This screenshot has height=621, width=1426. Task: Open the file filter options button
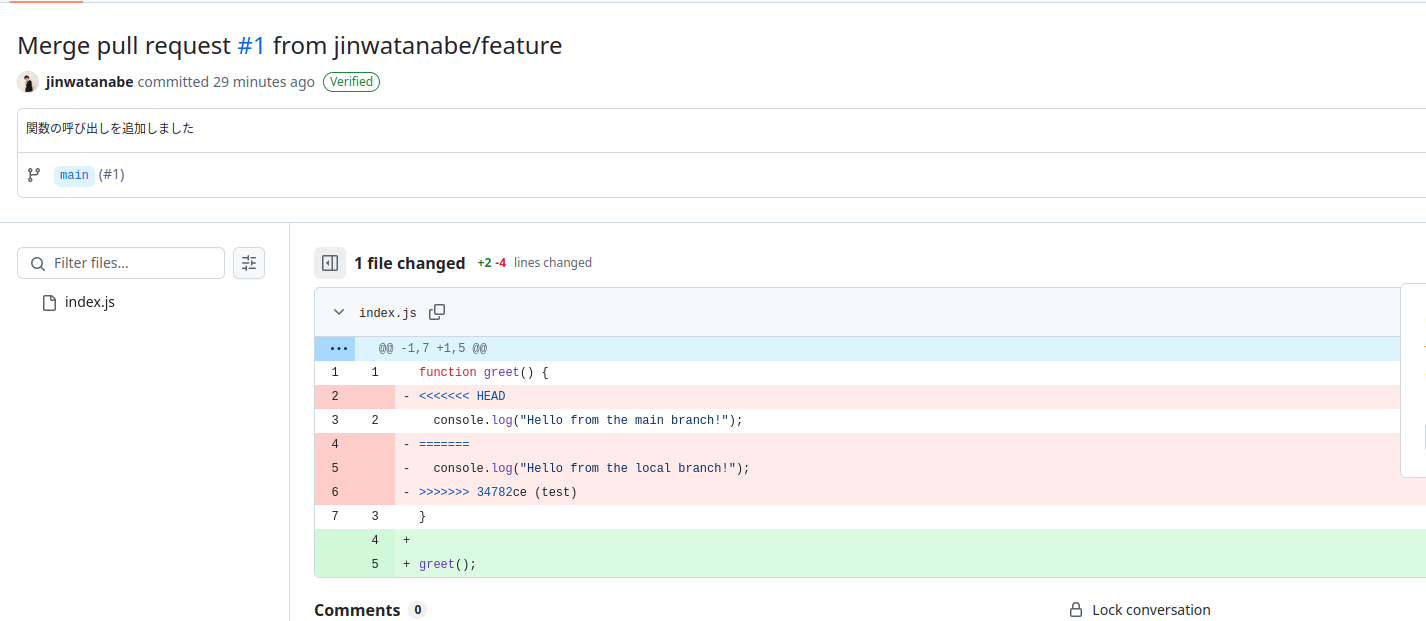click(249, 263)
